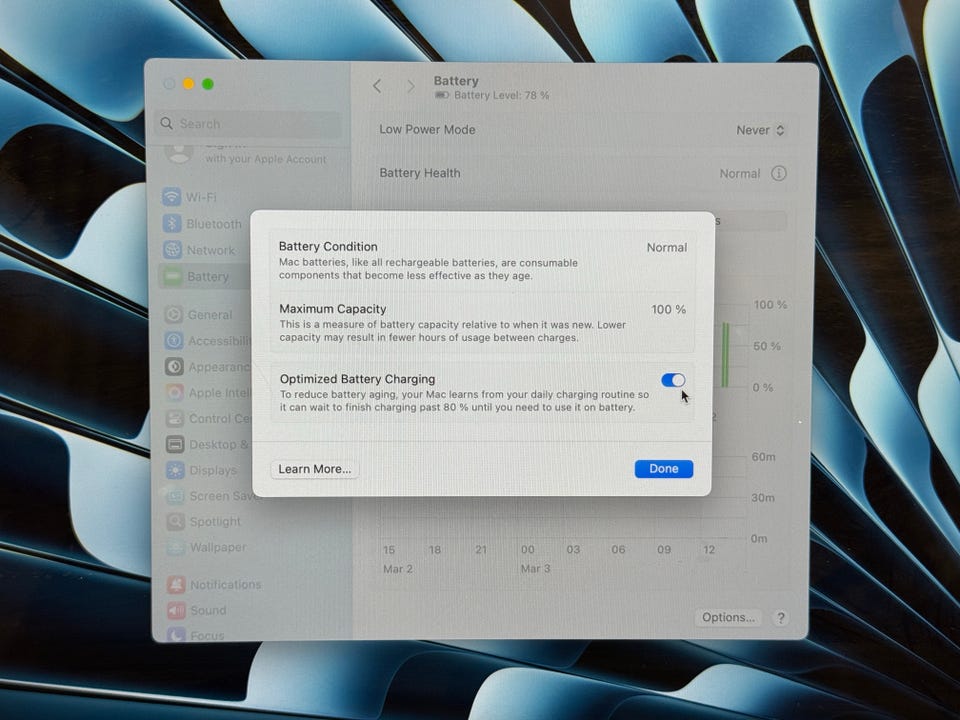Open the Options button
The image size is (960, 720).
(x=728, y=617)
